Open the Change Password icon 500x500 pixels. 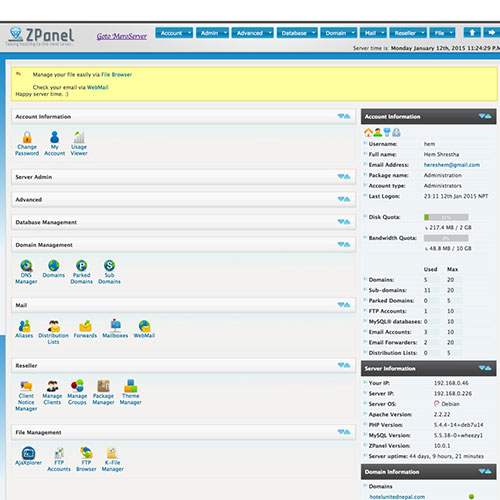click(x=27, y=143)
